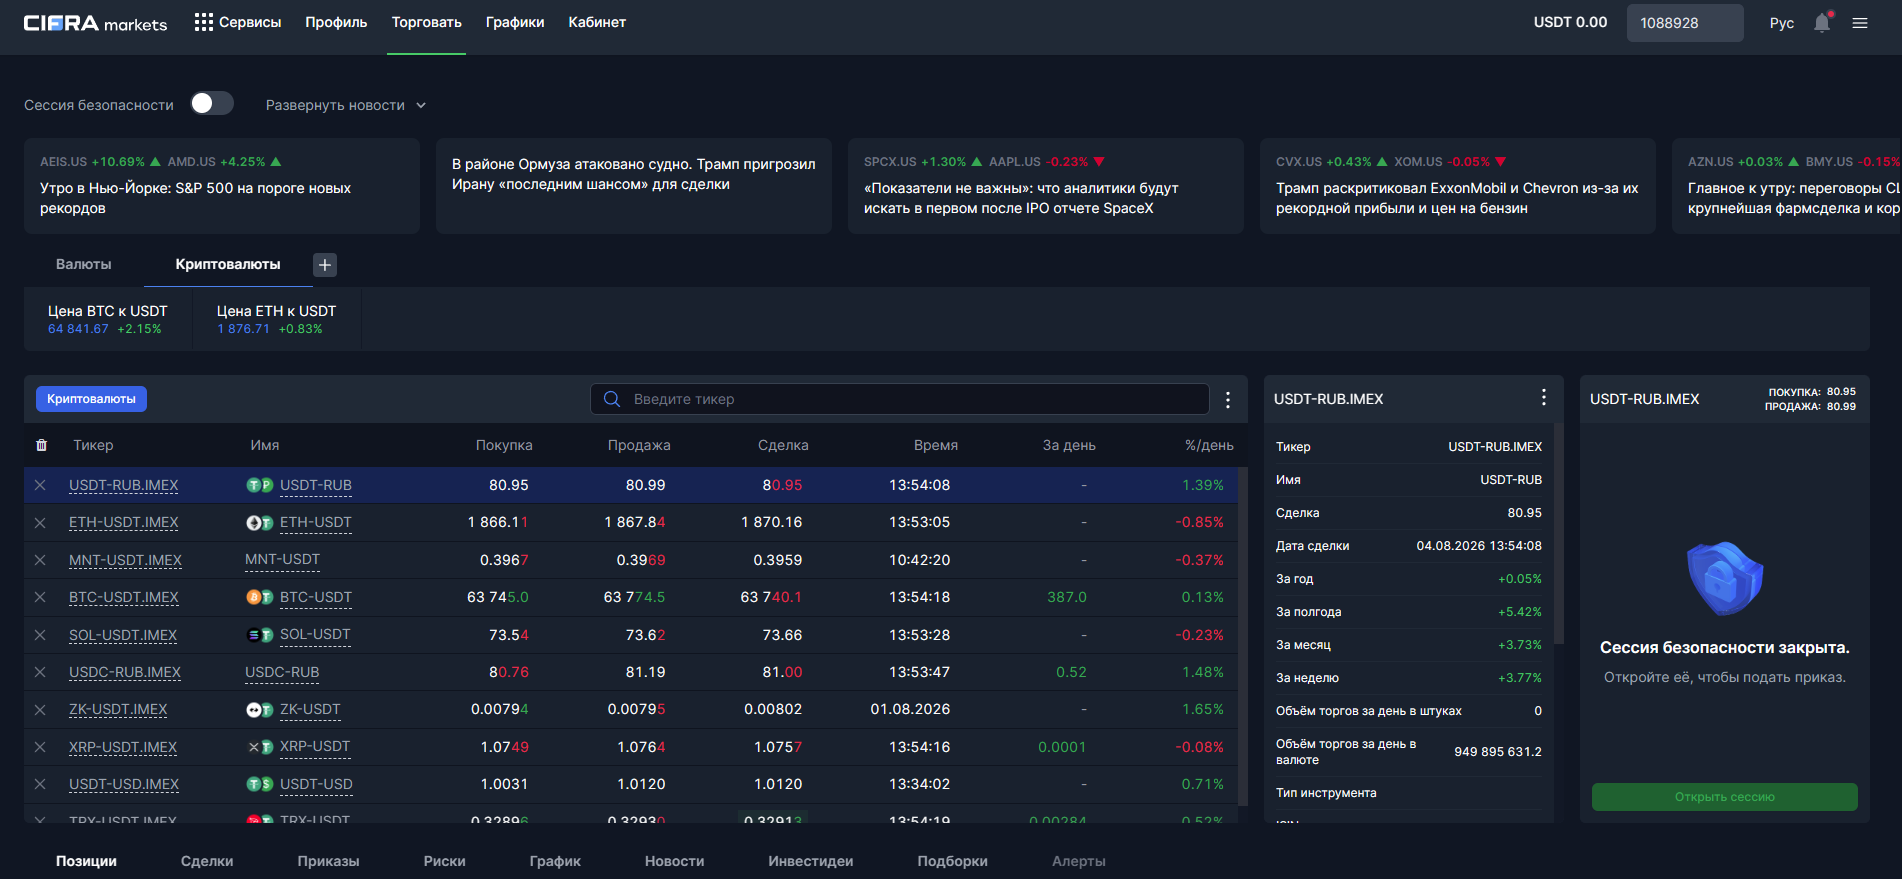1902x879 pixels.
Task: Open the USDC-RUB.IMEX ticker link
Action: click(125, 672)
